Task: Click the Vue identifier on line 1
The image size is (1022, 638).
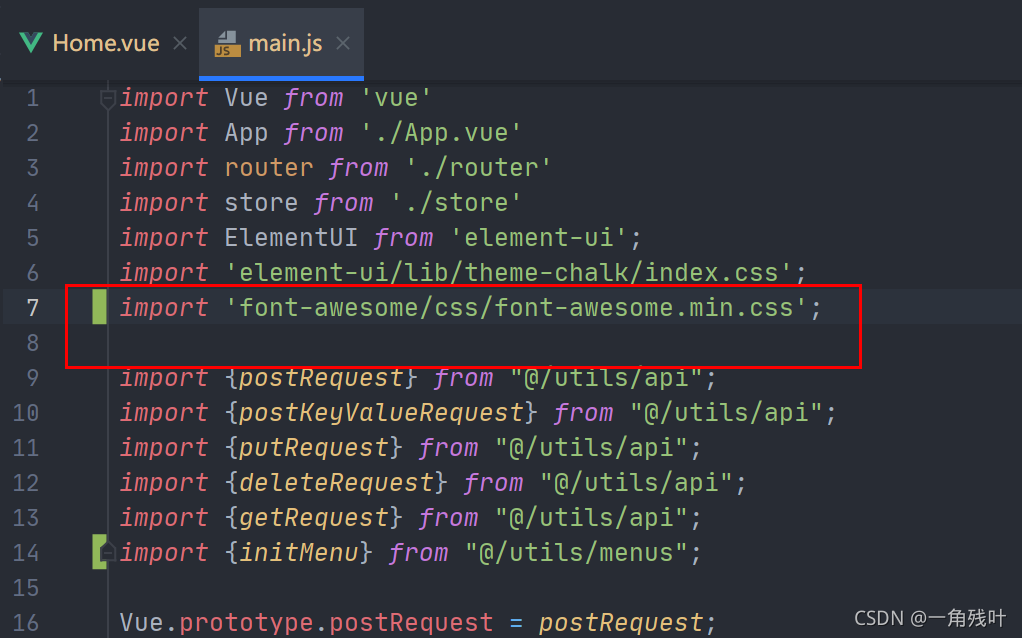Action: point(246,98)
